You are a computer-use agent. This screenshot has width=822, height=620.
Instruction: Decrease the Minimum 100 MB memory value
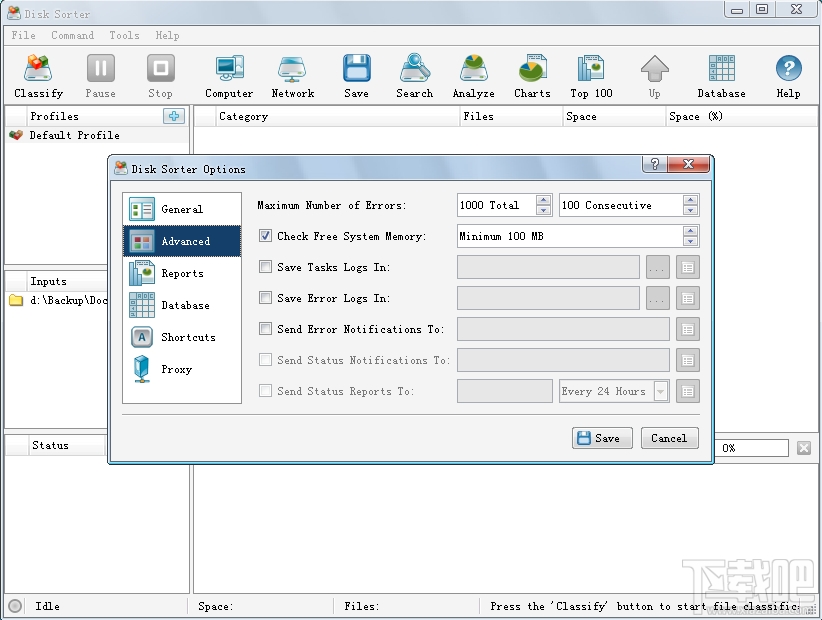pos(690,241)
